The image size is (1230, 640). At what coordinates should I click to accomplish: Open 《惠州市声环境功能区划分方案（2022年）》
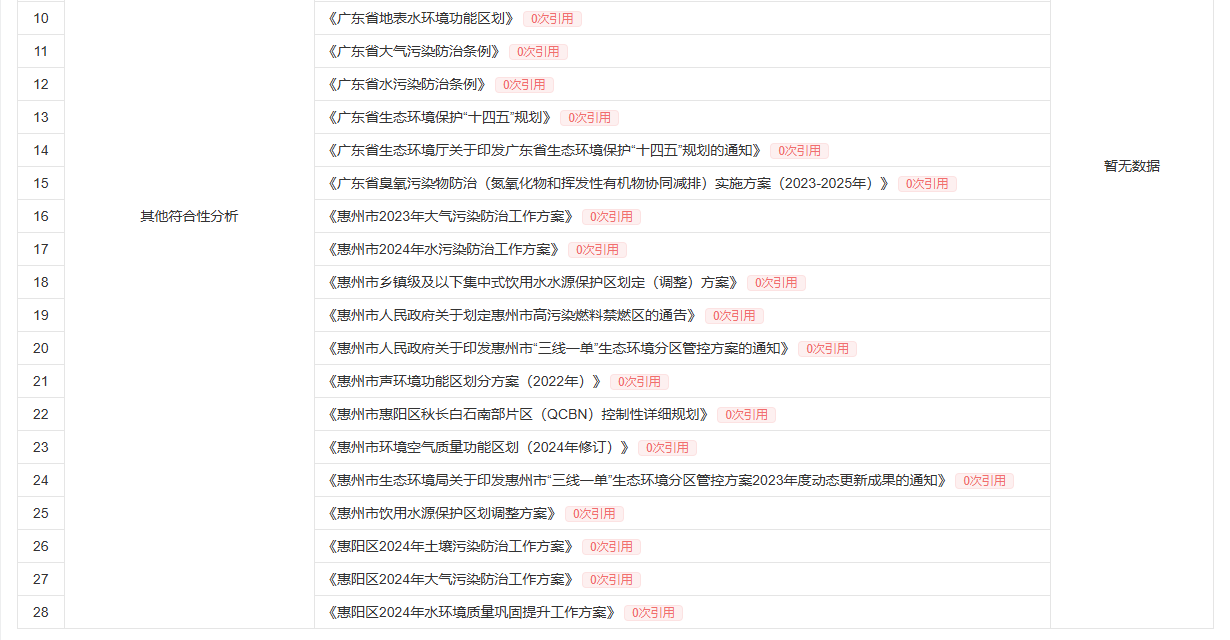[464, 381]
